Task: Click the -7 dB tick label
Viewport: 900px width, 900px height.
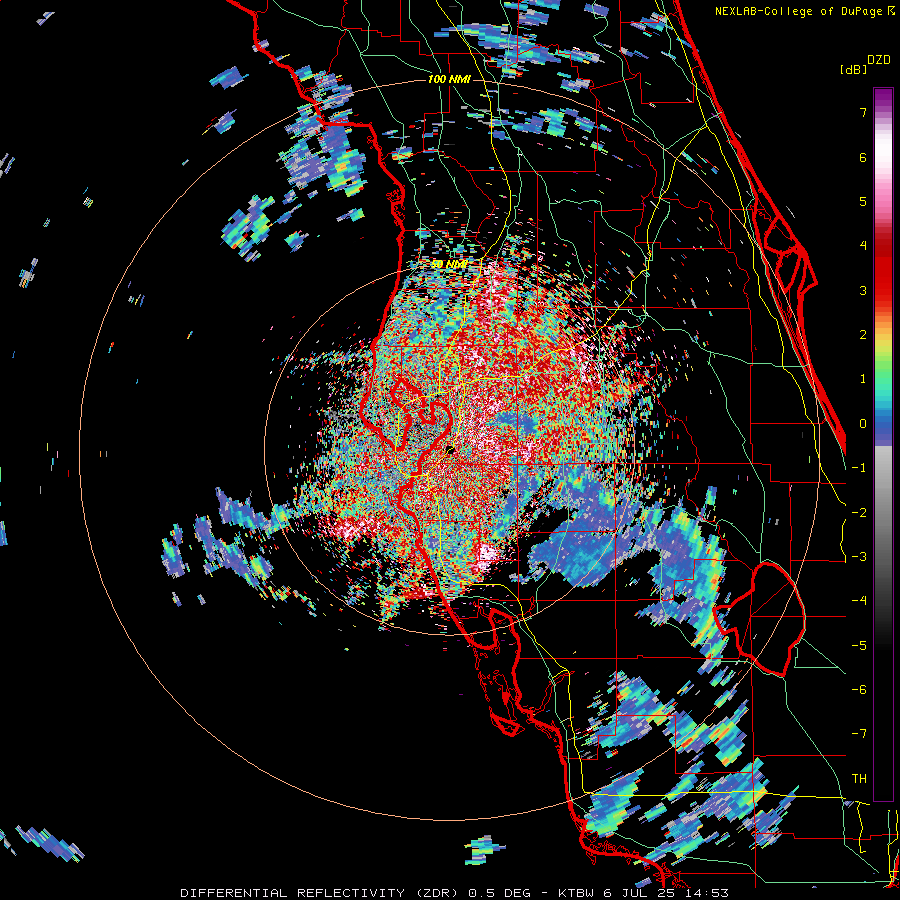Action: [x=859, y=734]
